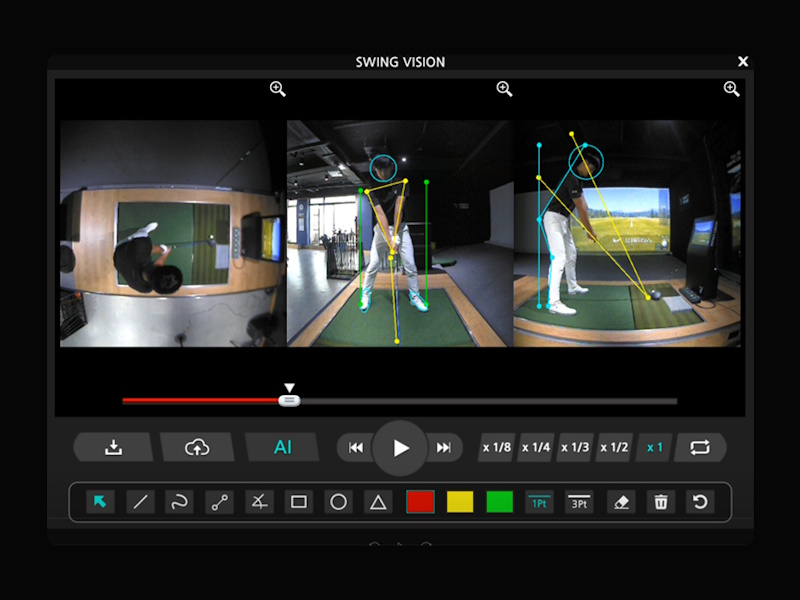Click the download video icon
The height and width of the screenshot is (600, 800).
point(113,447)
